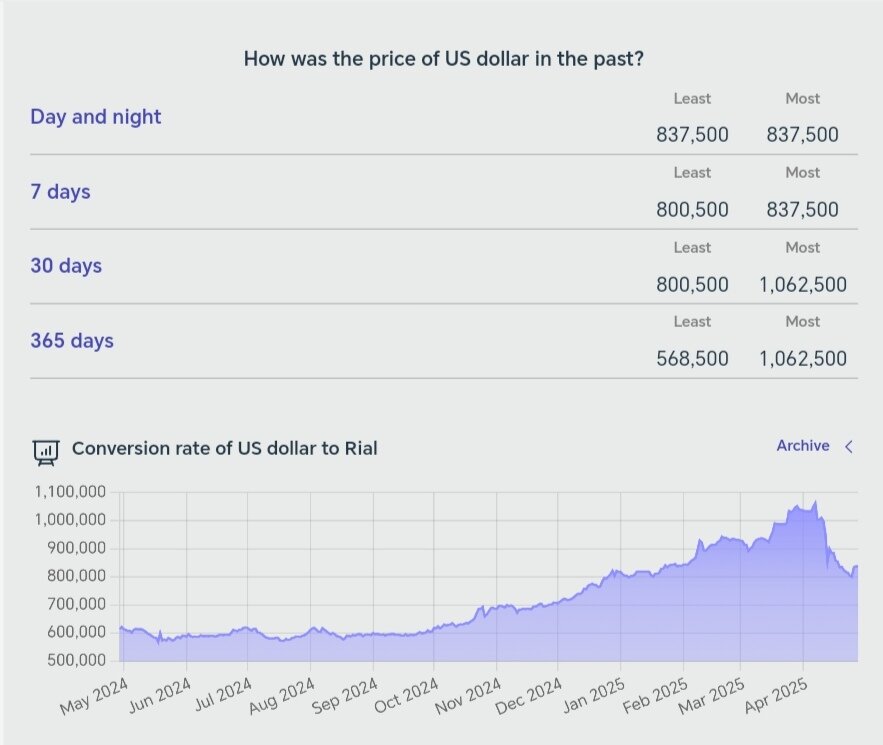Click the Day and night most value 837,500
Screen dimensions: 883x745
(x=802, y=135)
